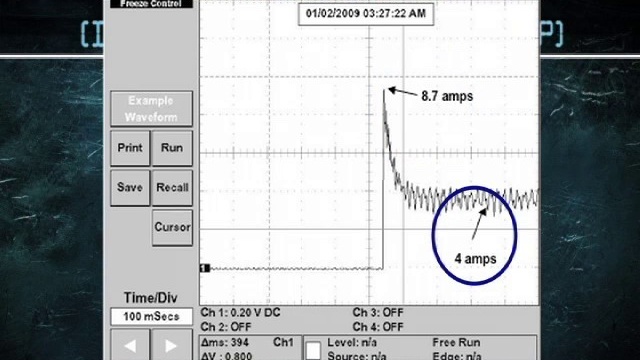The height and width of the screenshot is (360, 640).
Task: Click the ΔV: 0.800 readout
Action: (x=227, y=356)
